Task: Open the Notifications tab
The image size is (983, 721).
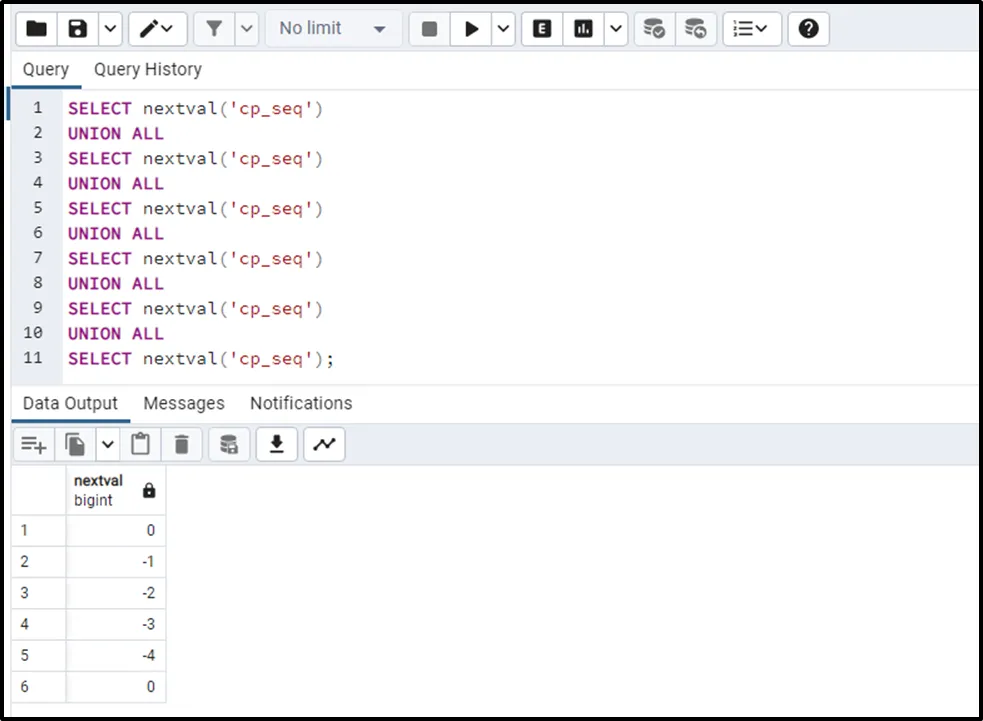Action: pos(301,403)
